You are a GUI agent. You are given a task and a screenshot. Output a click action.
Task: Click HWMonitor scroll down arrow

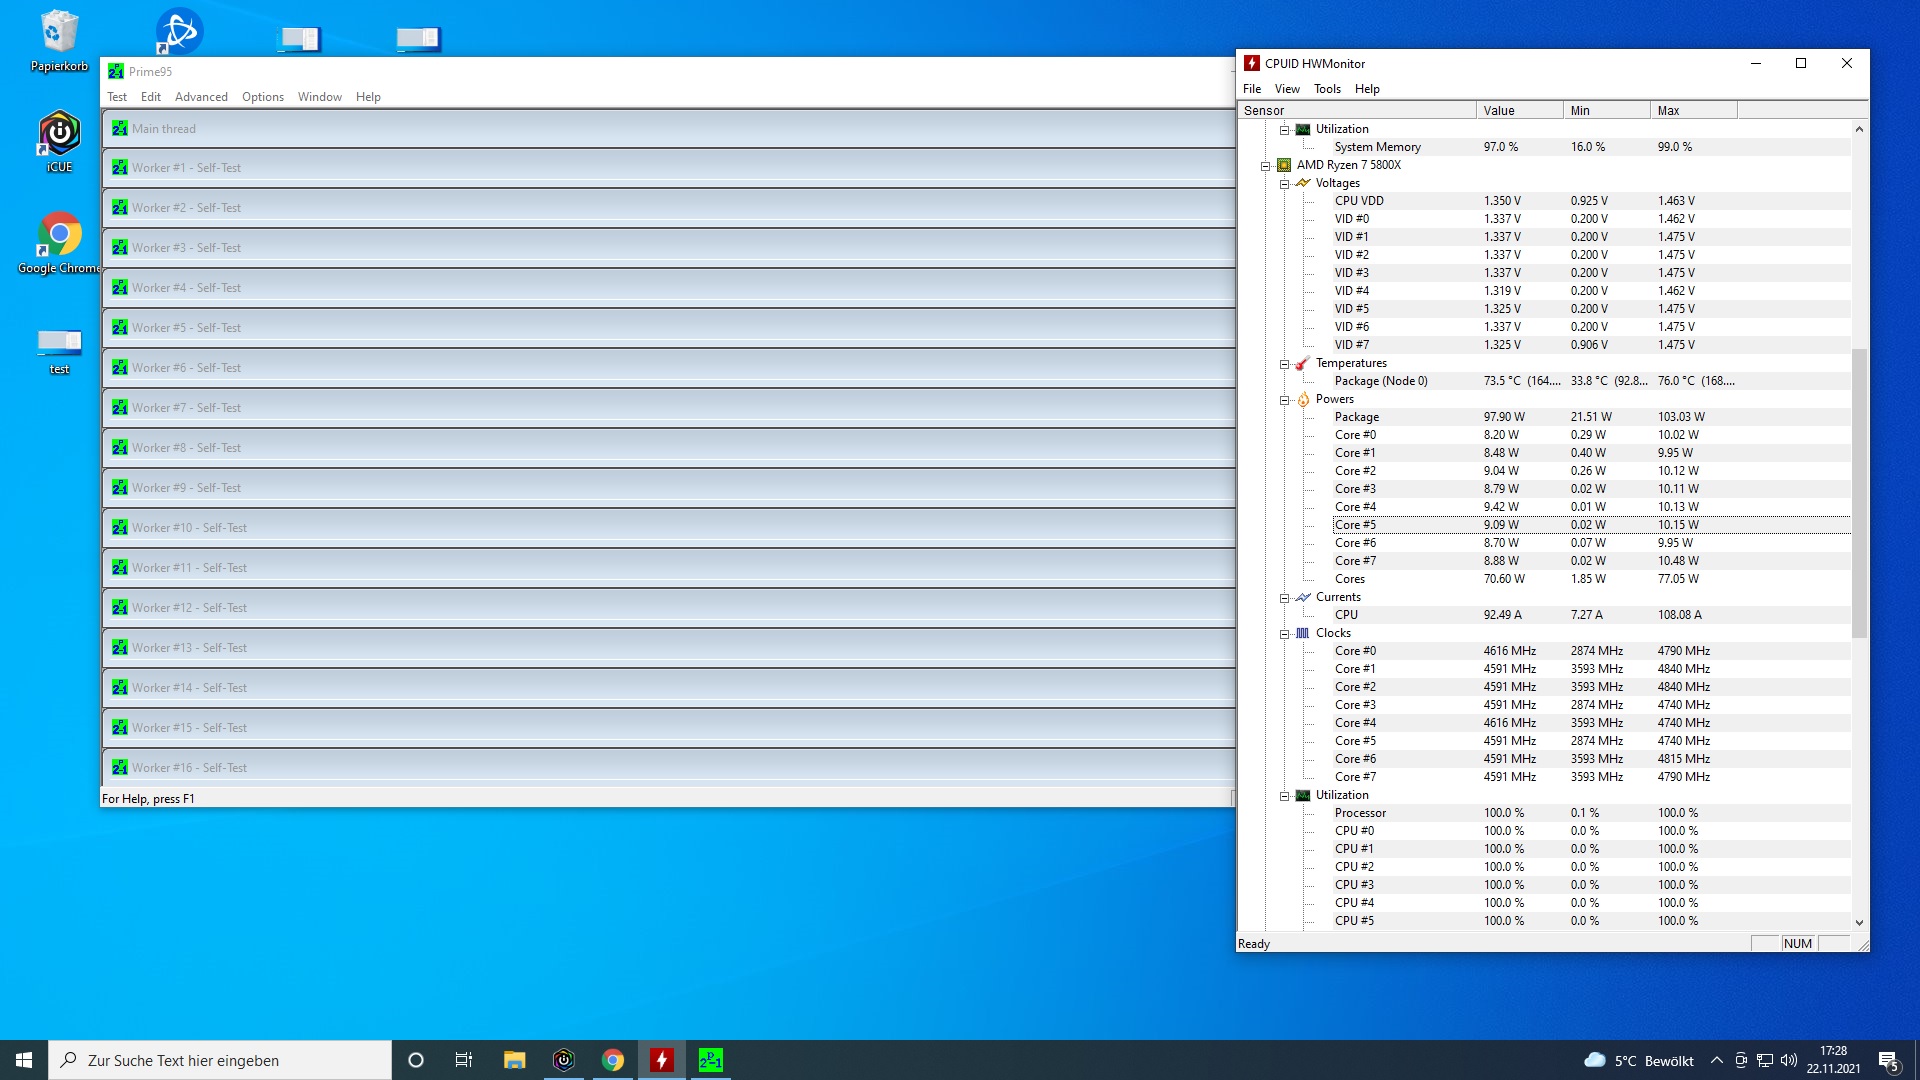point(1859,923)
